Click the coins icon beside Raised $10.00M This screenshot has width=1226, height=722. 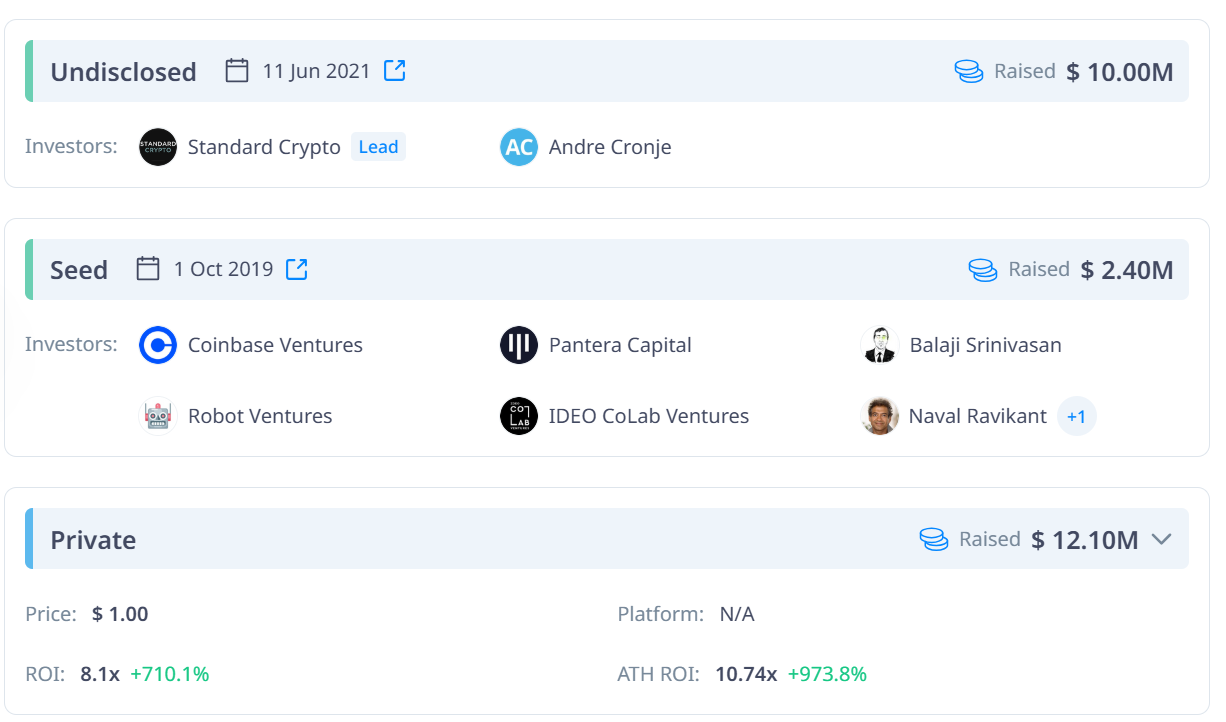(968, 71)
